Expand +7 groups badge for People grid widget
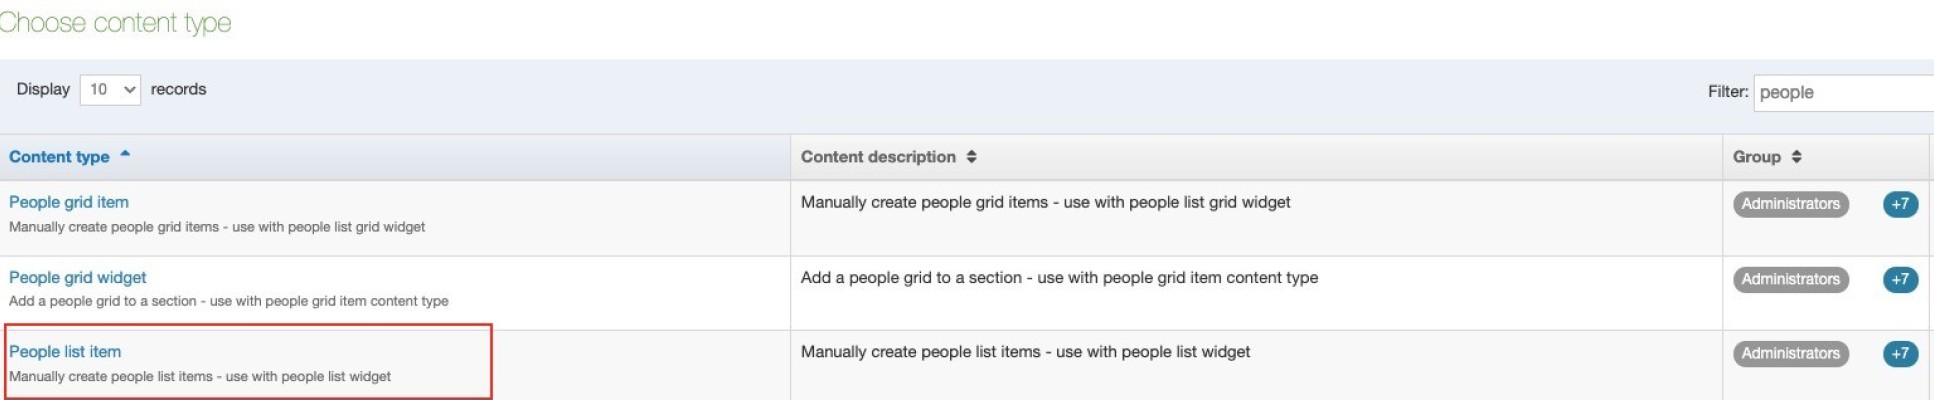 click(1900, 279)
